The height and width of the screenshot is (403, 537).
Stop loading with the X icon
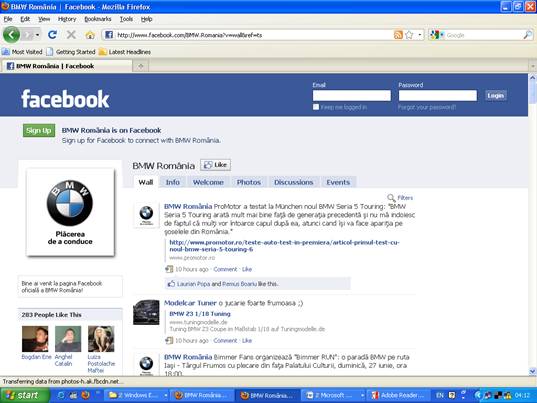tap(71, 35)
